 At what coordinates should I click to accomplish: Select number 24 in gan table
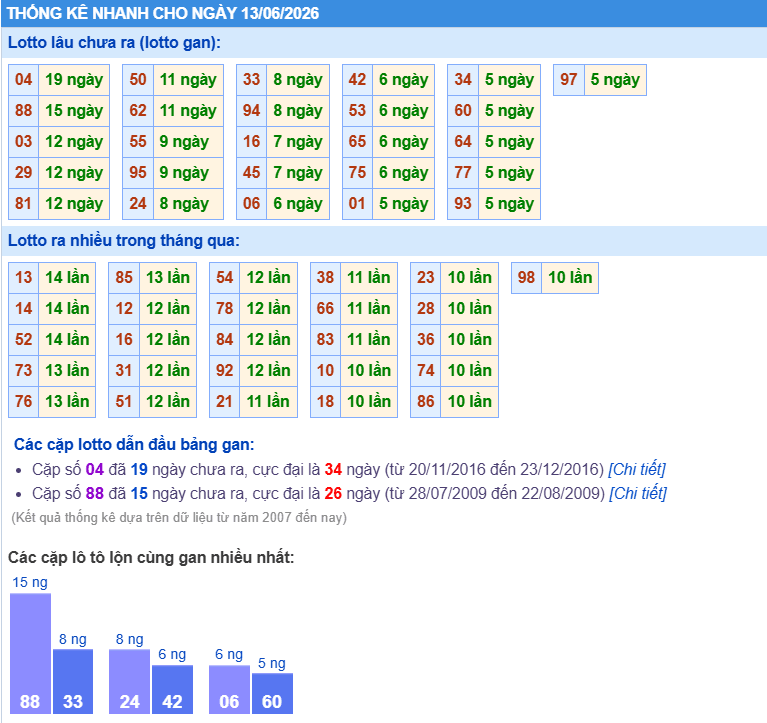138,203
